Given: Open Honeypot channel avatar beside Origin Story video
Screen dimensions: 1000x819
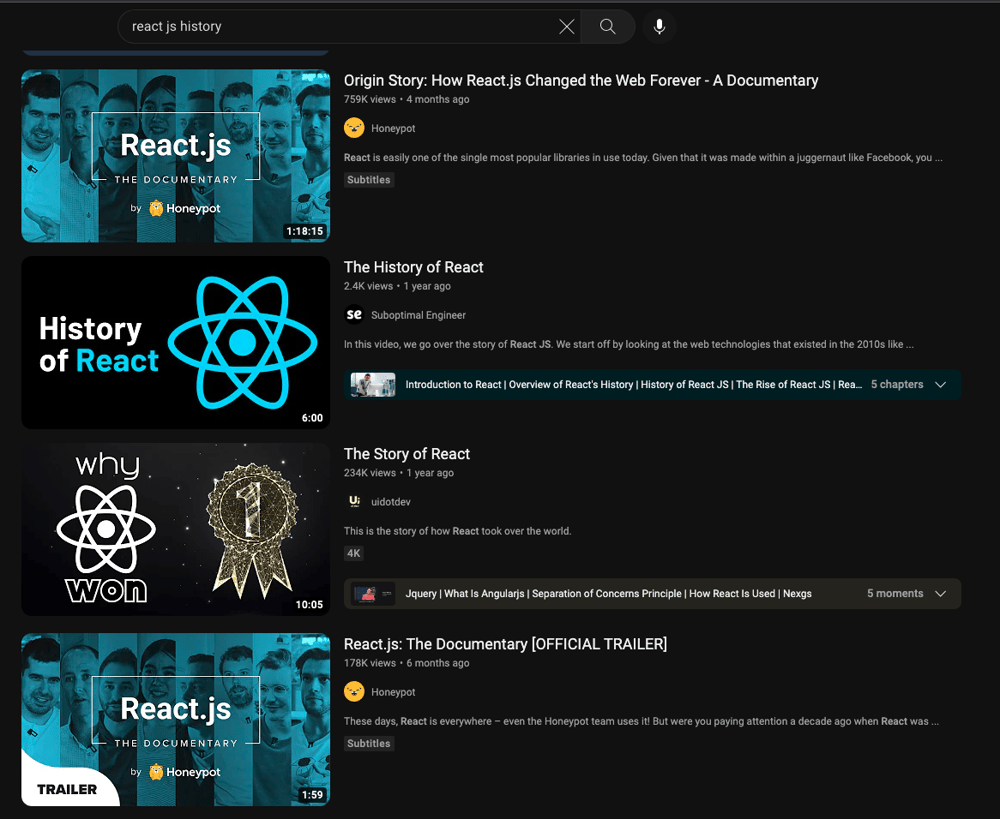Looking at the screenshot, I should pos(354,128).
